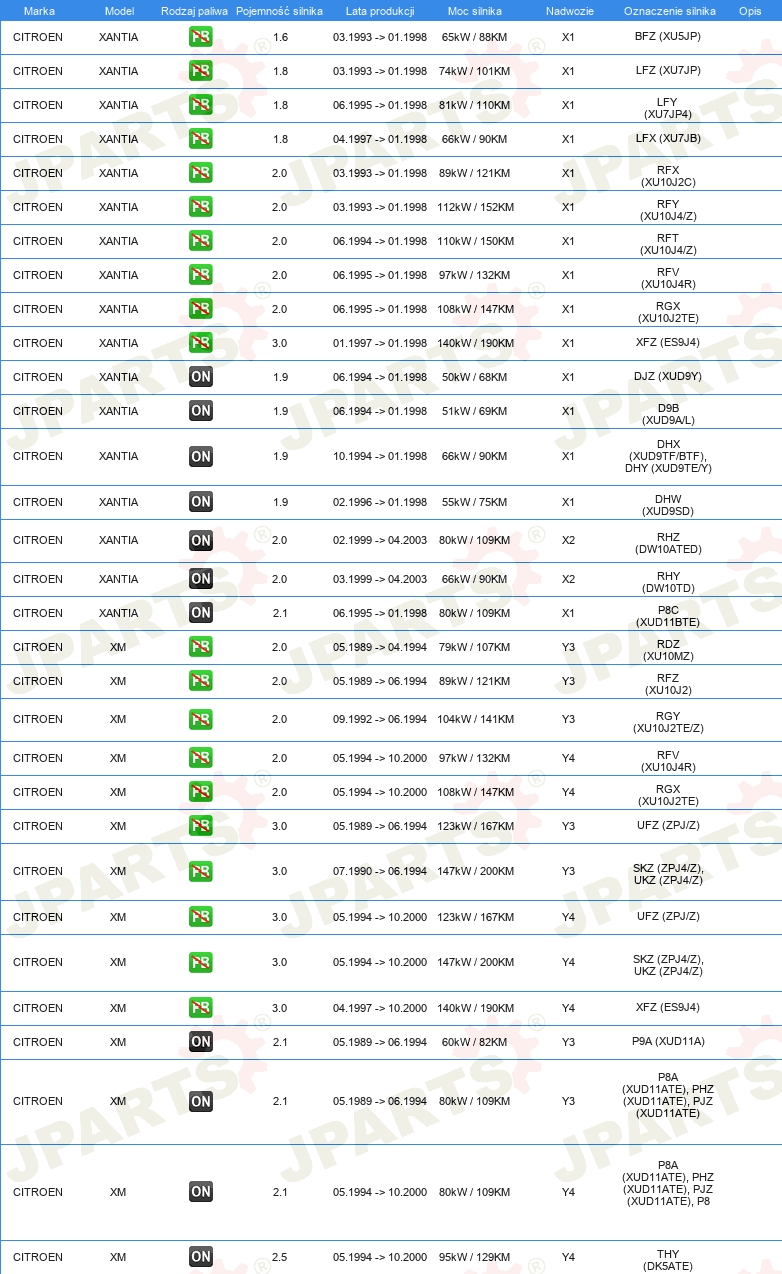Viewport: 782px width, 1274px height.
Task: Click the '95kW / 129KM' power cell
Action: click(474, 1257)
